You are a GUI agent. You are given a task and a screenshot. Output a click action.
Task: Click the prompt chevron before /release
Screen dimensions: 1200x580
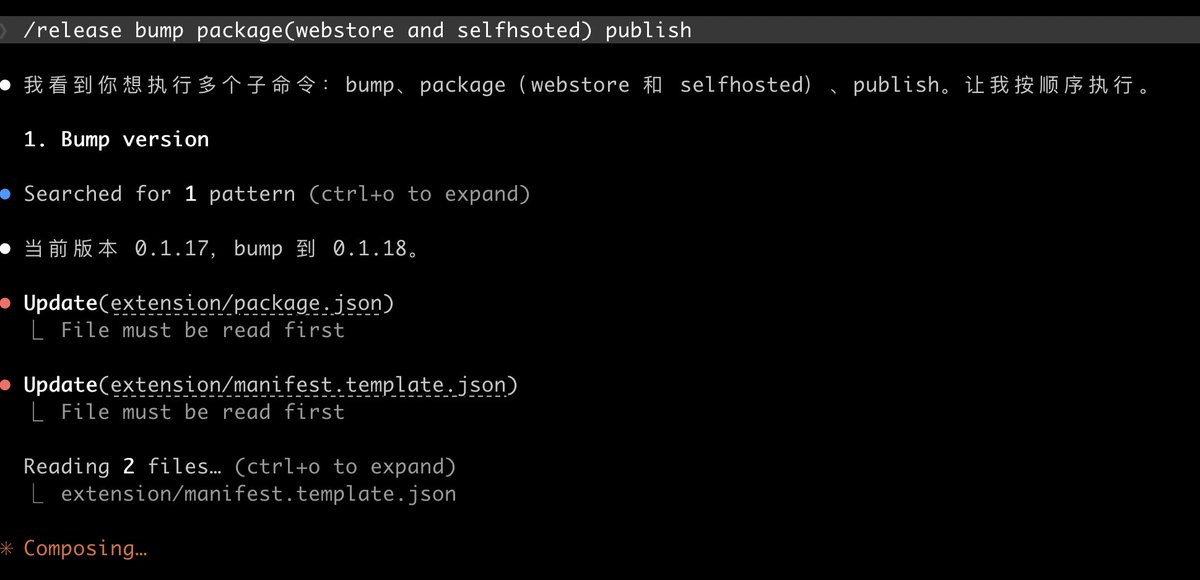[x=5, y=30]
